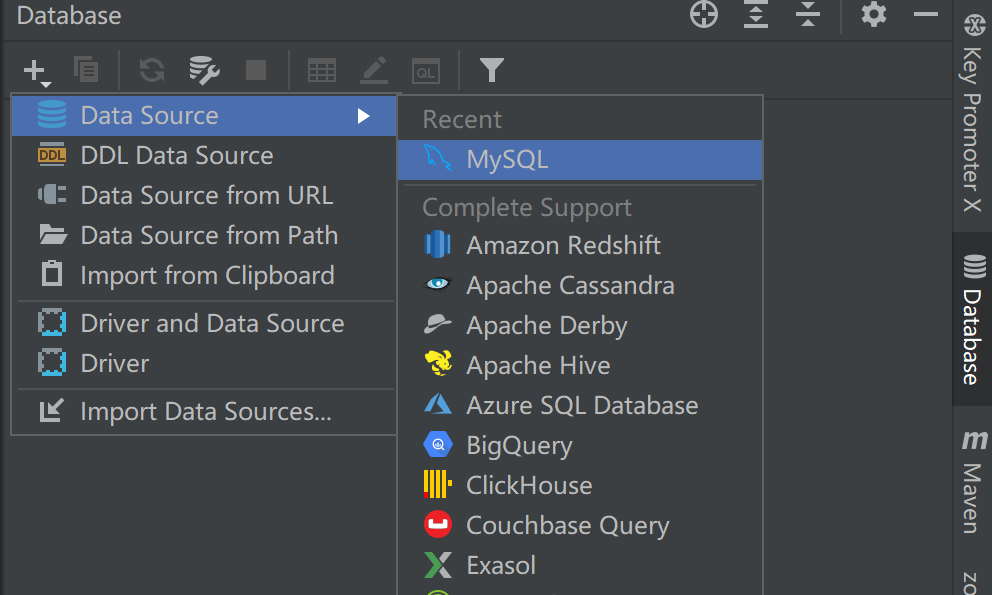
Task: Click the Refresh icon in Database toolbar
Action: (152, 70)
